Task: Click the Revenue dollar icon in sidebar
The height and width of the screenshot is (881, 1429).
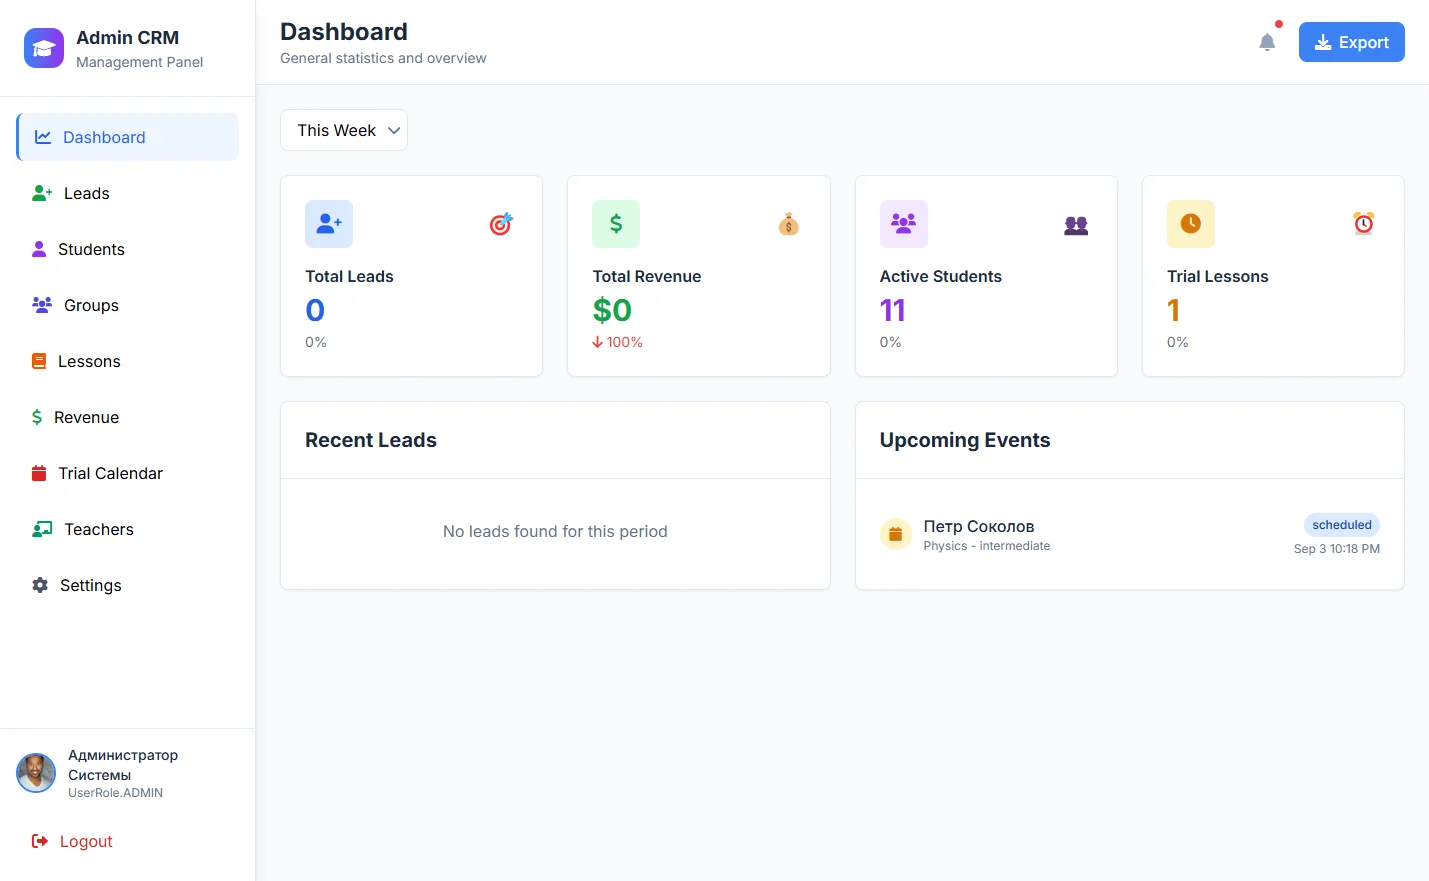Action: coord(37,417)
